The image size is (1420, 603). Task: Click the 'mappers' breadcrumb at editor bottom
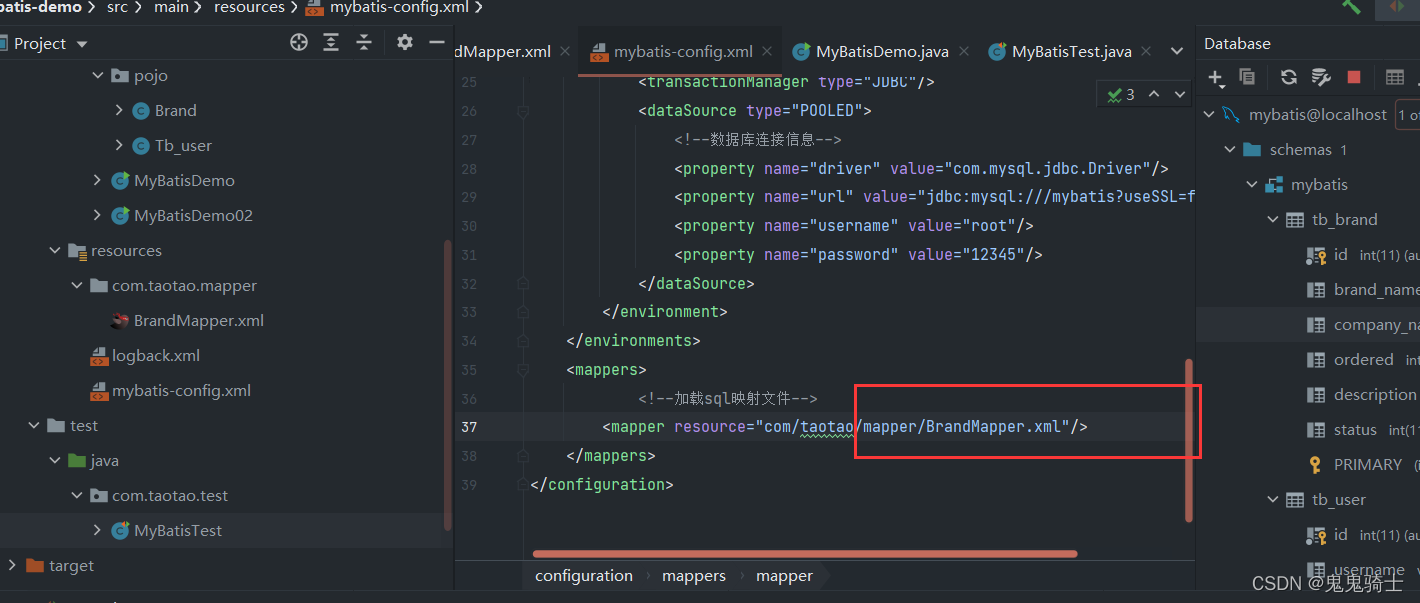click(x=694, y=576)
